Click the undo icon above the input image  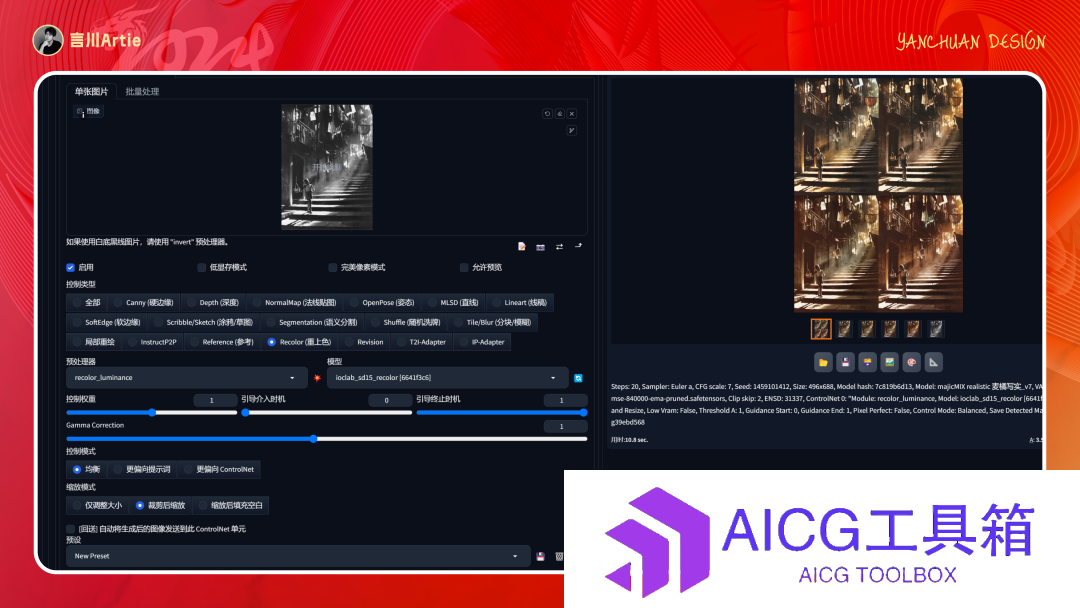(x=548, y=114)
